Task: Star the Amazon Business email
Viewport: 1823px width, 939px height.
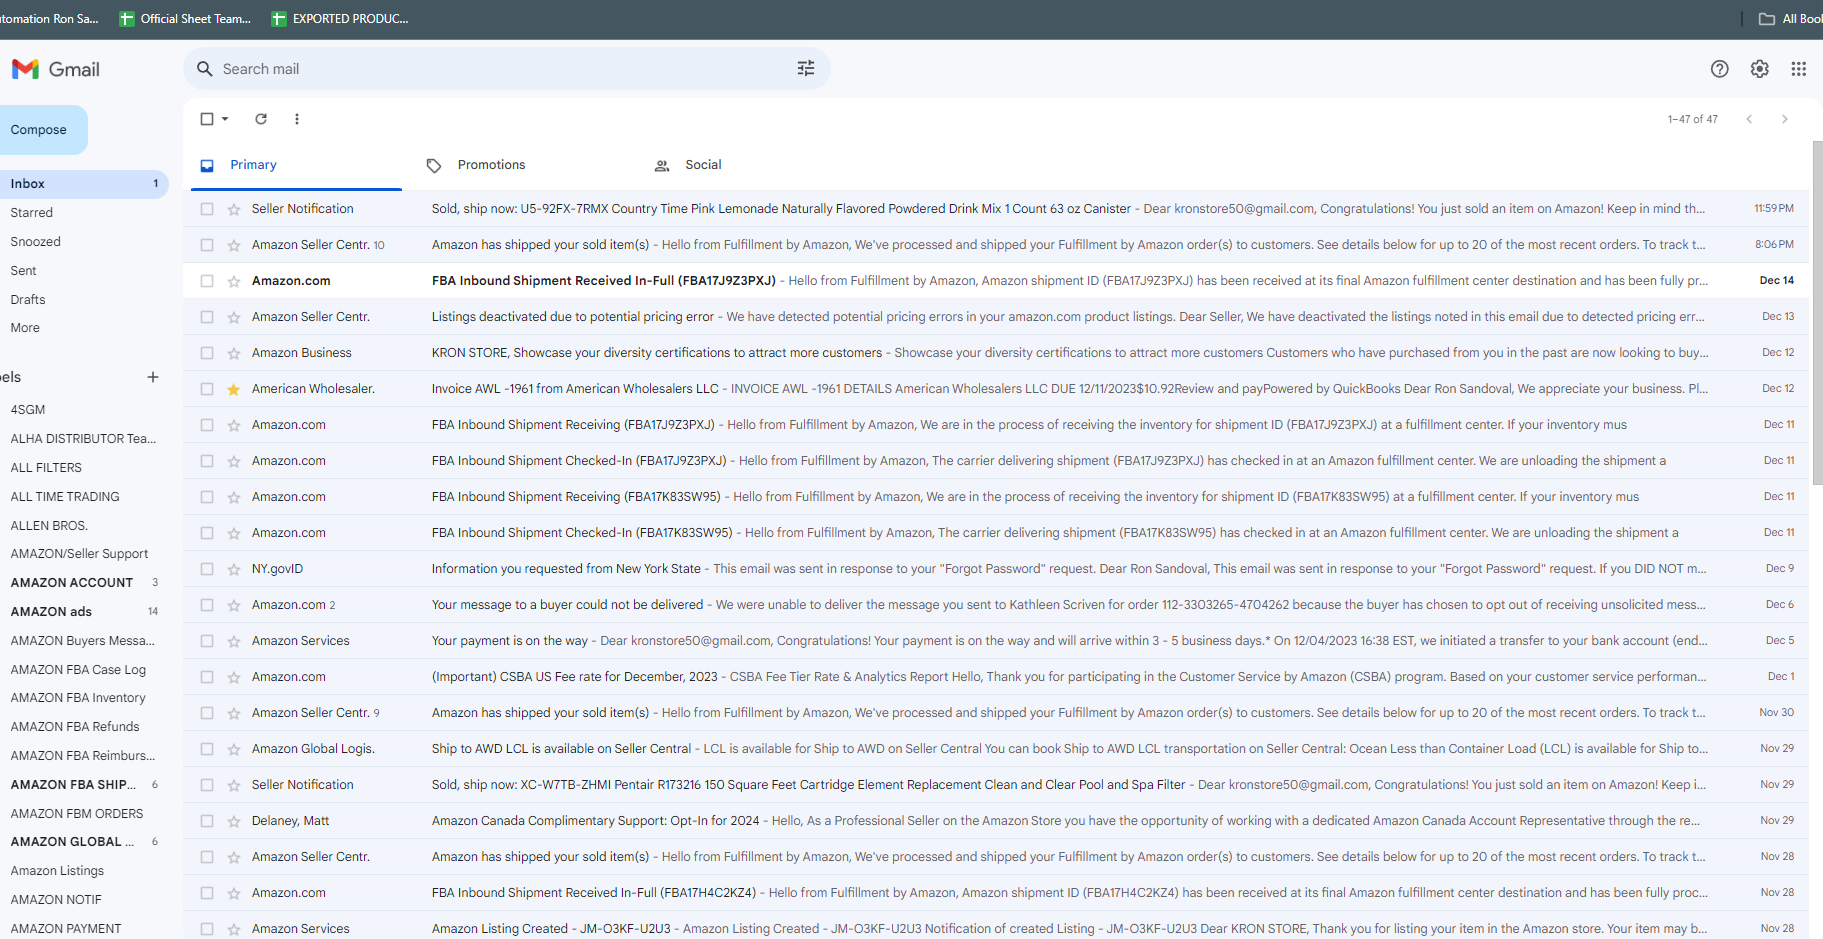Action: tap(234, 353)
